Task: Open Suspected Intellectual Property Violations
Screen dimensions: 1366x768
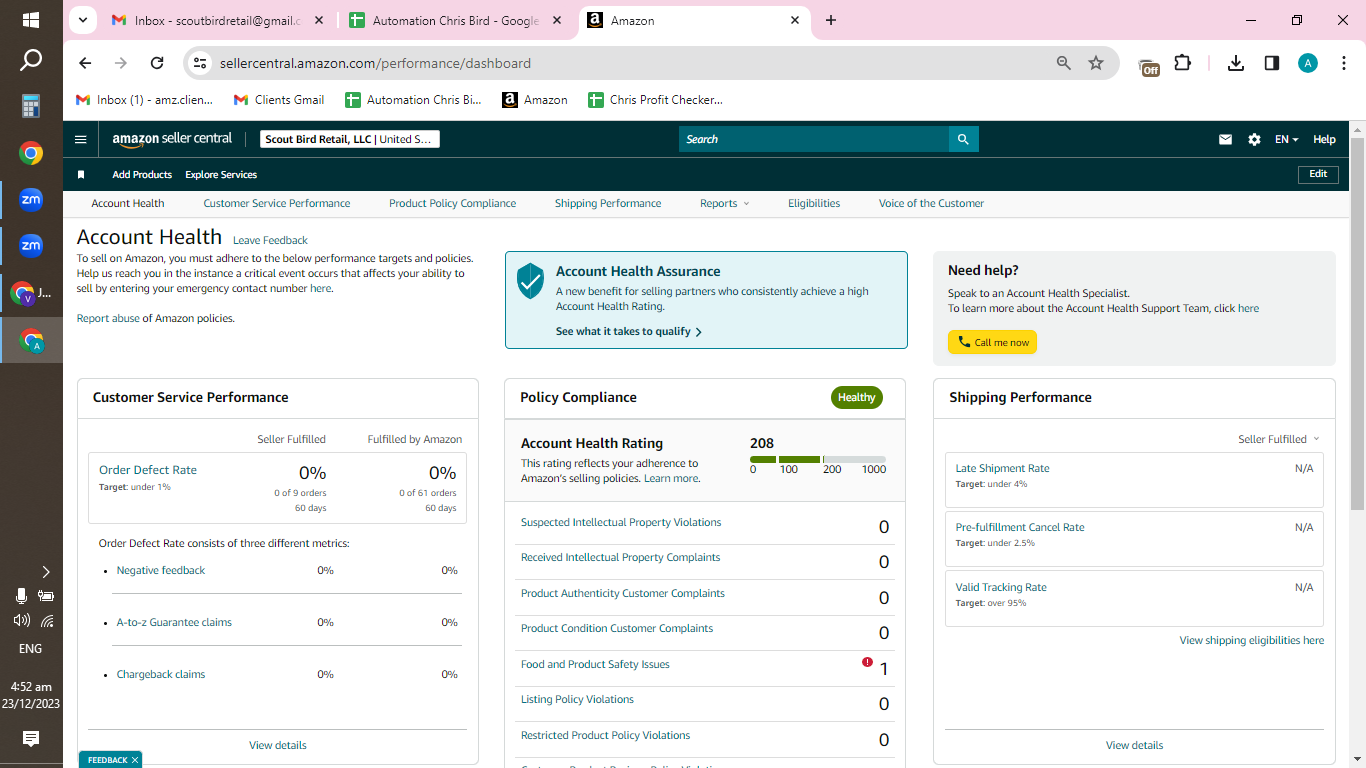Action: click(621, 522)
